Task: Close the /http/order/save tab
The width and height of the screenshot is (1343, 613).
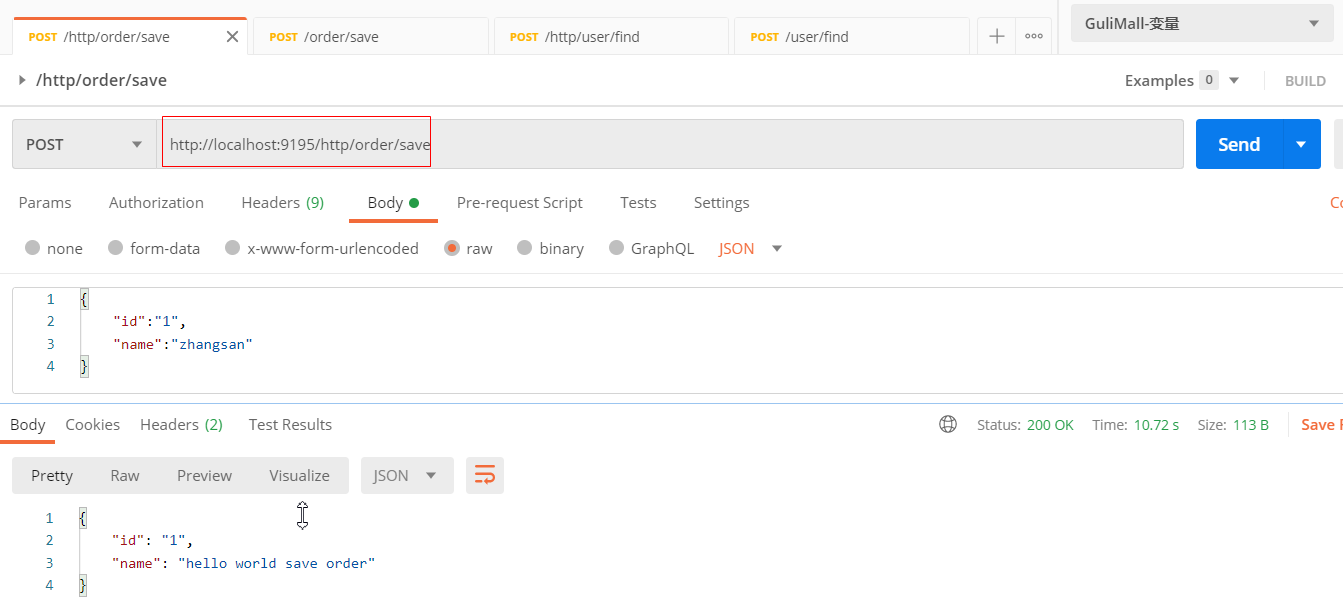Action: click(x=232, y=37)
